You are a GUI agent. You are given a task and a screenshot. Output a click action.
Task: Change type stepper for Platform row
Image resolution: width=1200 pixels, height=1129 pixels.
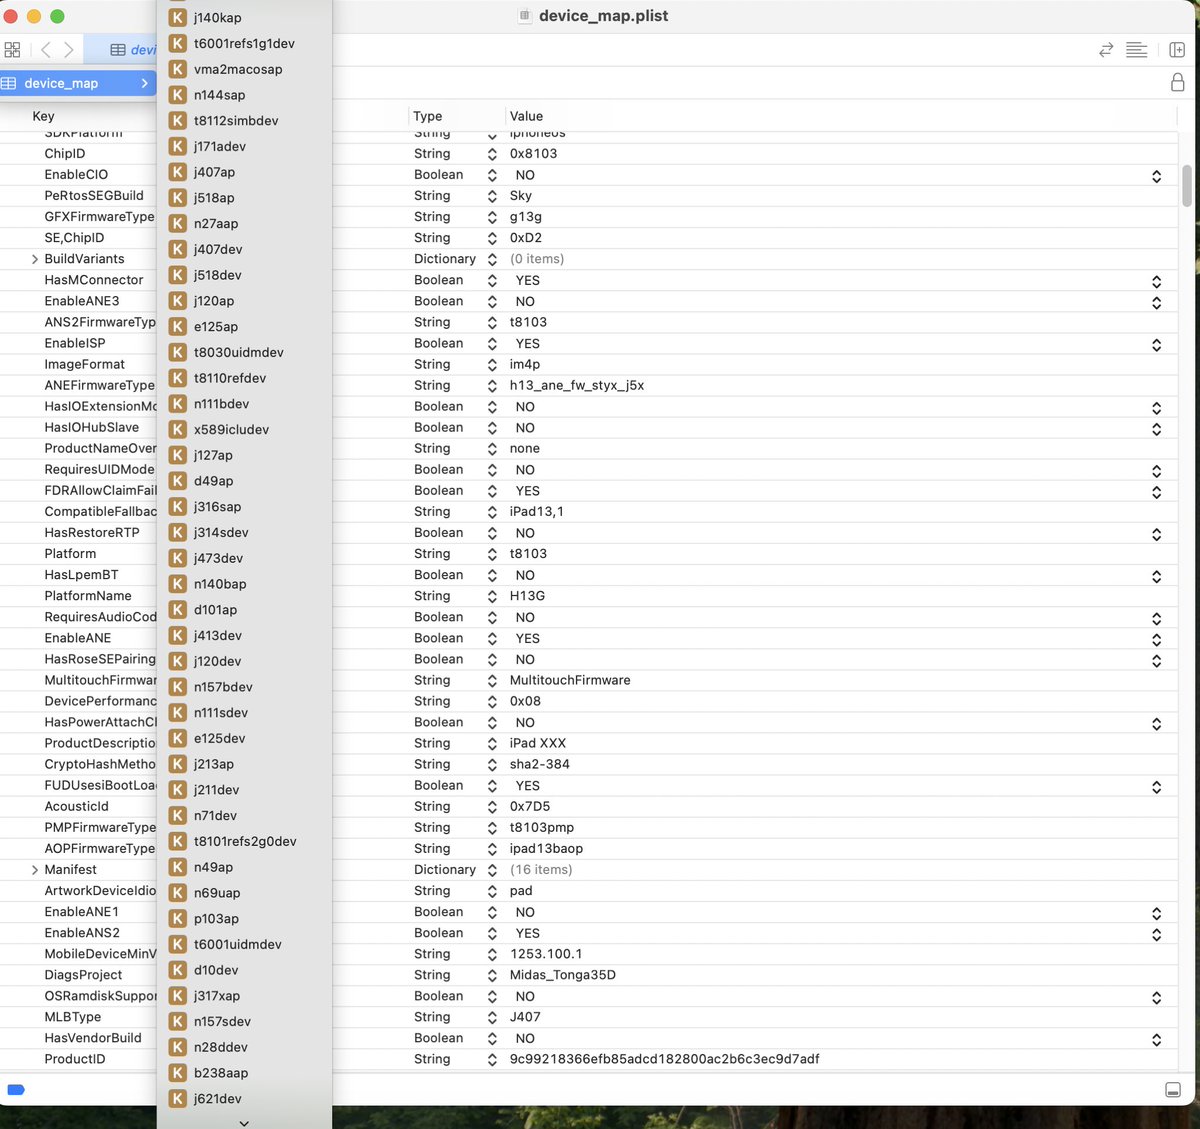point(492,554)
